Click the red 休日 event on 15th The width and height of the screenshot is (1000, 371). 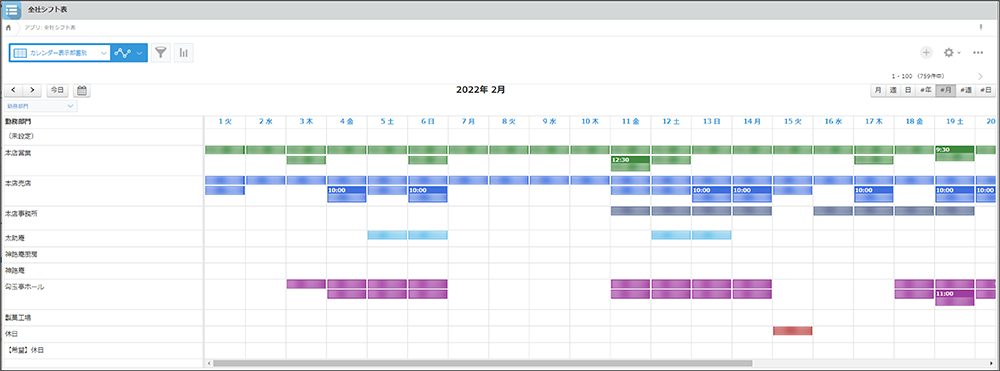pos(792,331)
